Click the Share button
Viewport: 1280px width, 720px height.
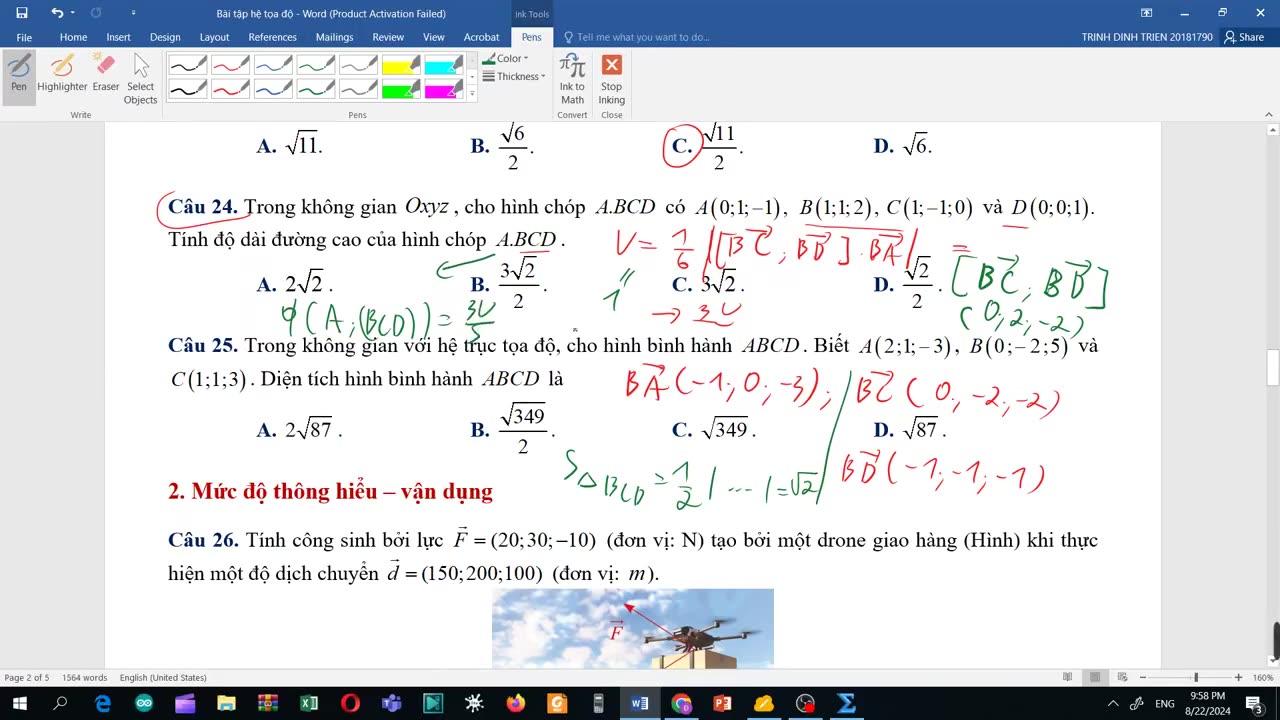pos(1244,37)
